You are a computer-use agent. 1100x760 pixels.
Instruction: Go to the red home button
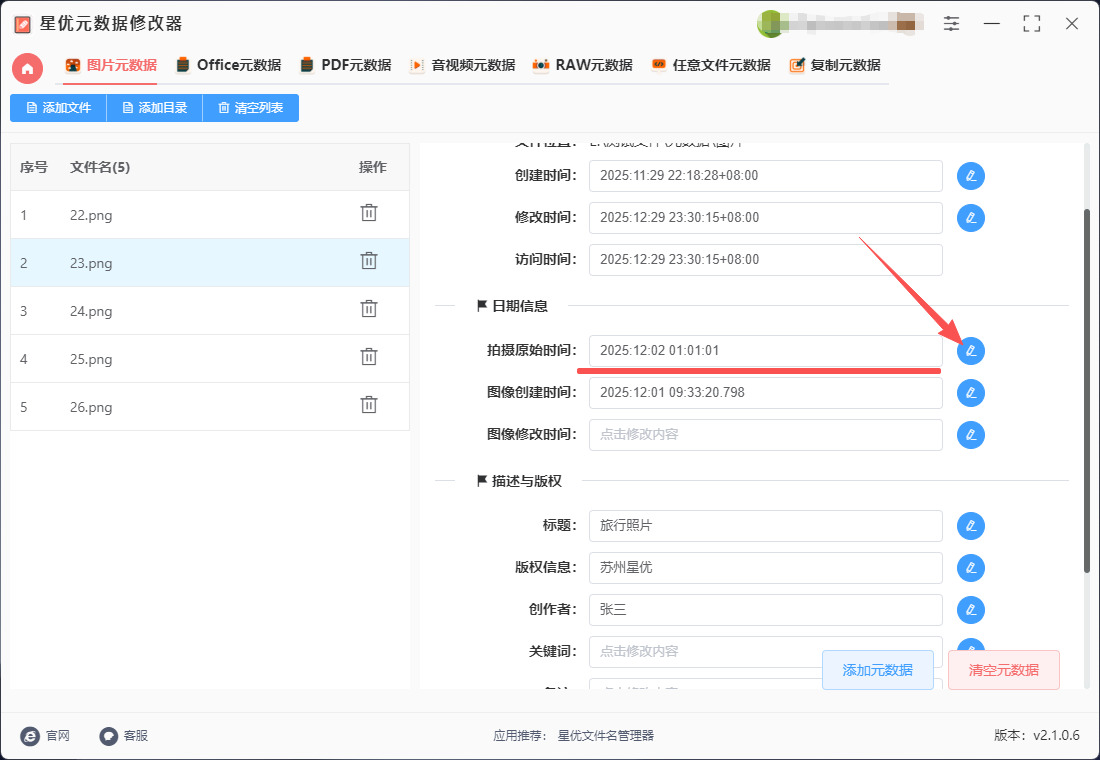pos(27,69)
